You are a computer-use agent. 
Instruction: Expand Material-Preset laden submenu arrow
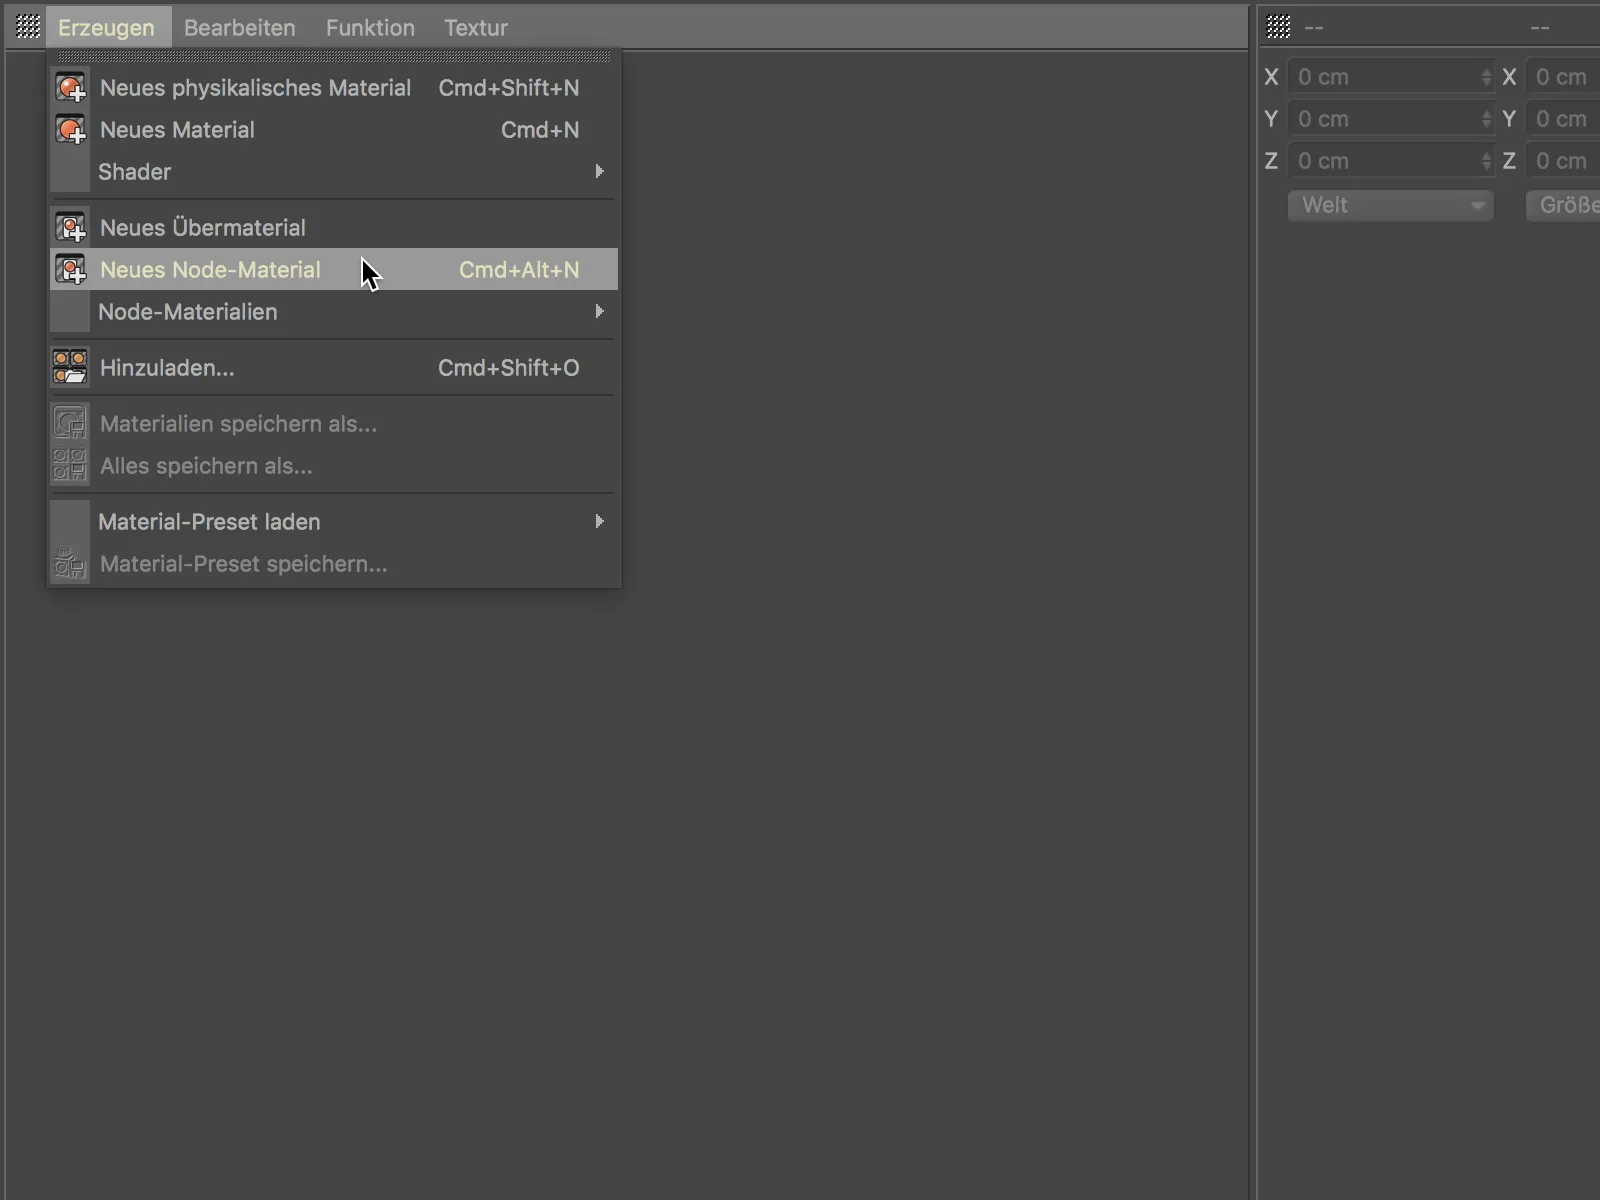599,522
